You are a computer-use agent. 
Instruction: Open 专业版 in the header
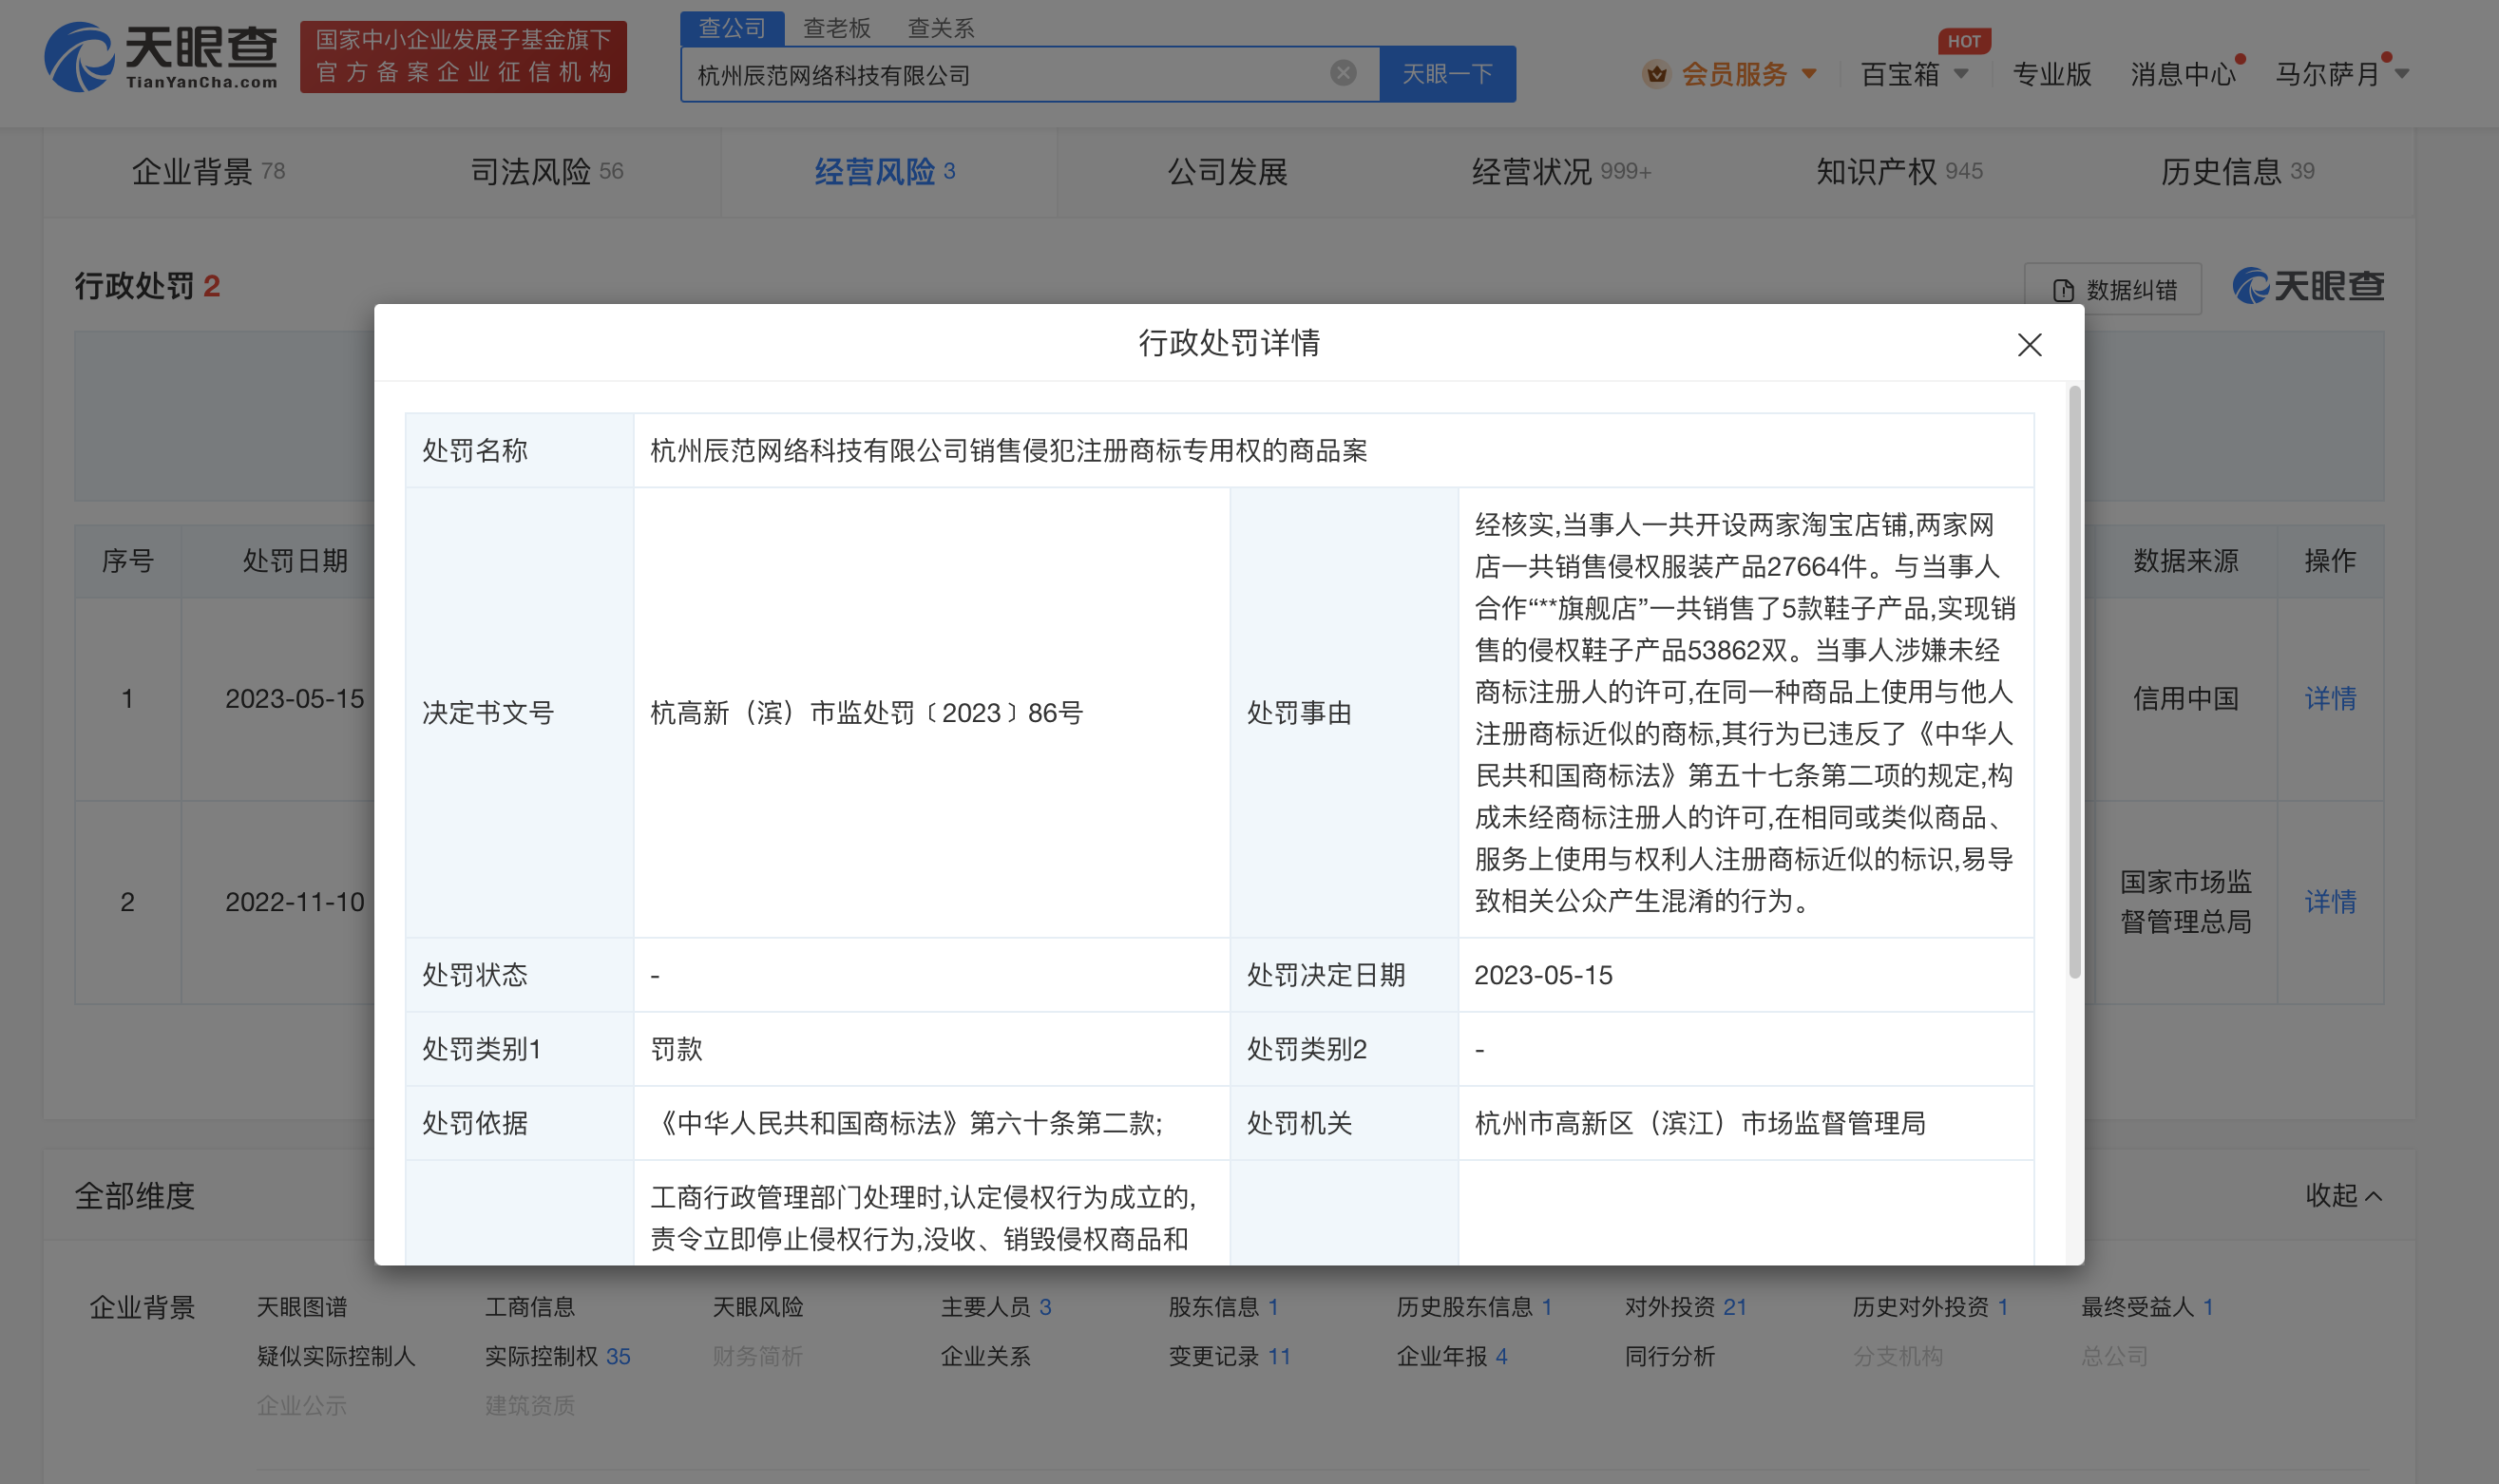[2052, 74]
